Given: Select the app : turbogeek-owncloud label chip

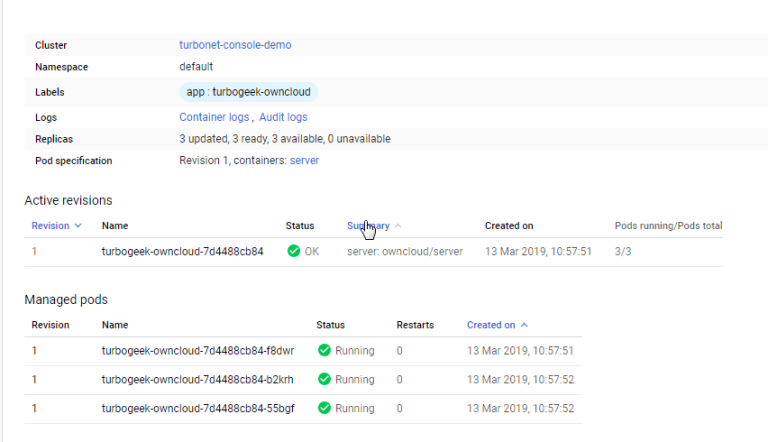Looking at the screenshot, I should click(x=248, y=92).
